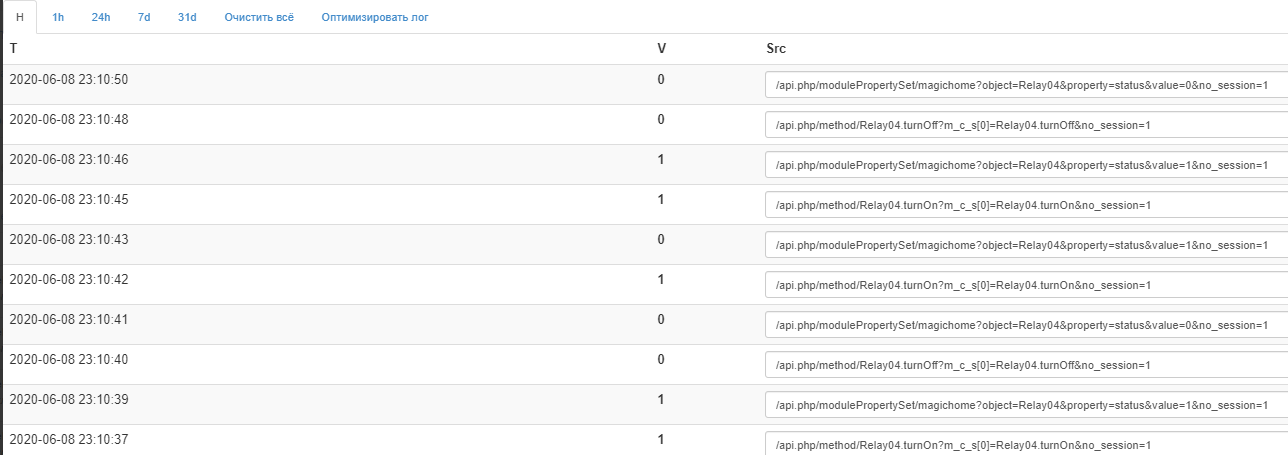The width and height of the screenshot is (1288, 455).
Task: Focus the Src field of the 23:10:50 entry
Action: point(1024,85)
